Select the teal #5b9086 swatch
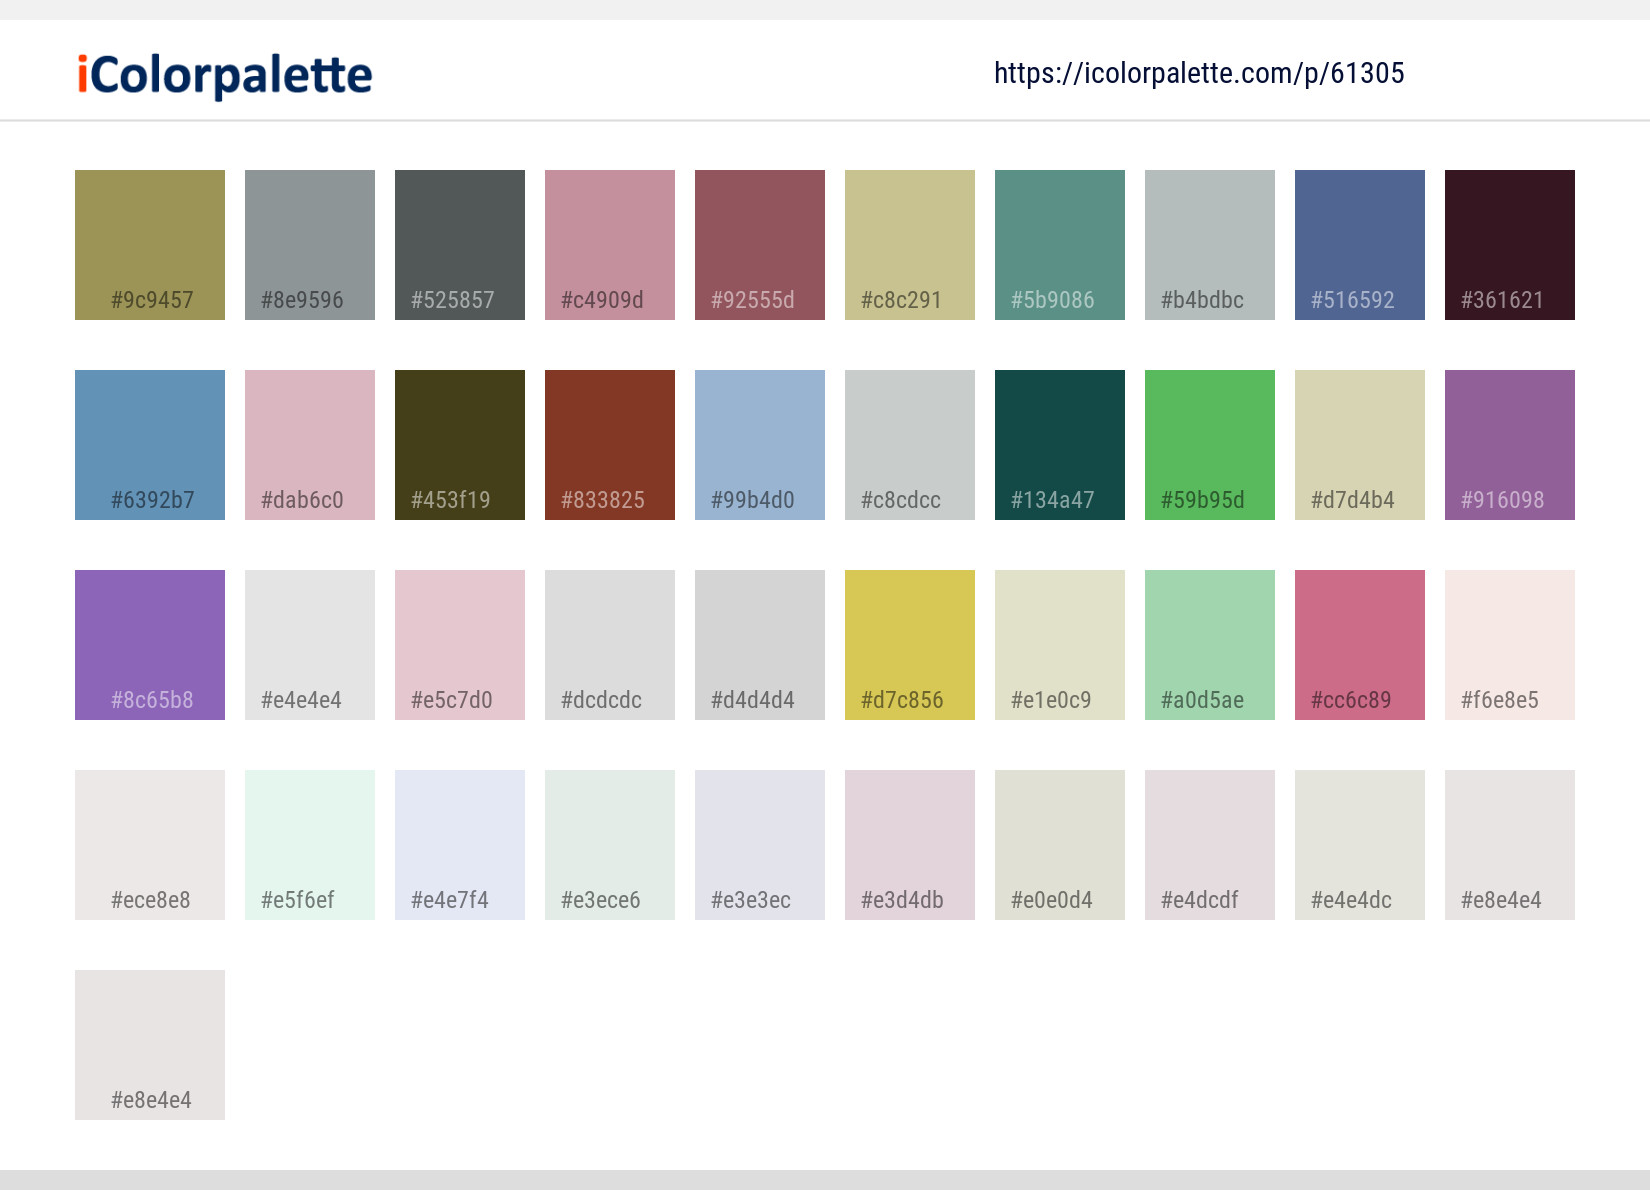Image resolution: width=1650 pixels, height=1190 pixels. point(1059,244)
